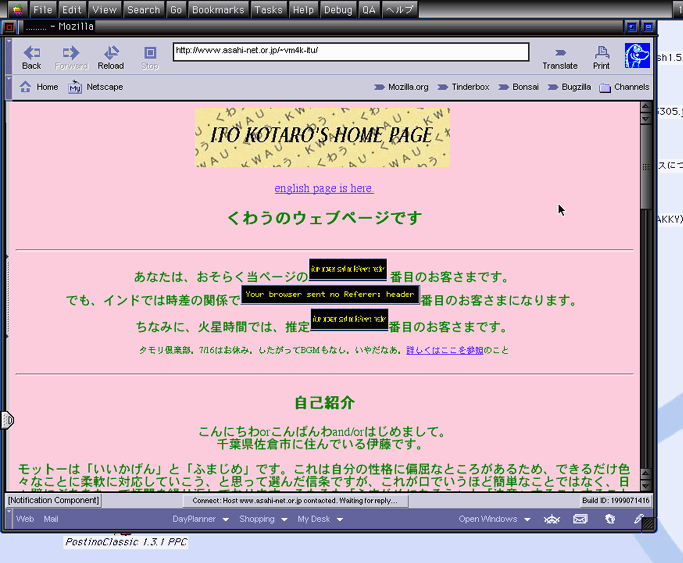Click into the URL address field
The height and width of the screenshot is (563, 683).
tap(350, 51)
